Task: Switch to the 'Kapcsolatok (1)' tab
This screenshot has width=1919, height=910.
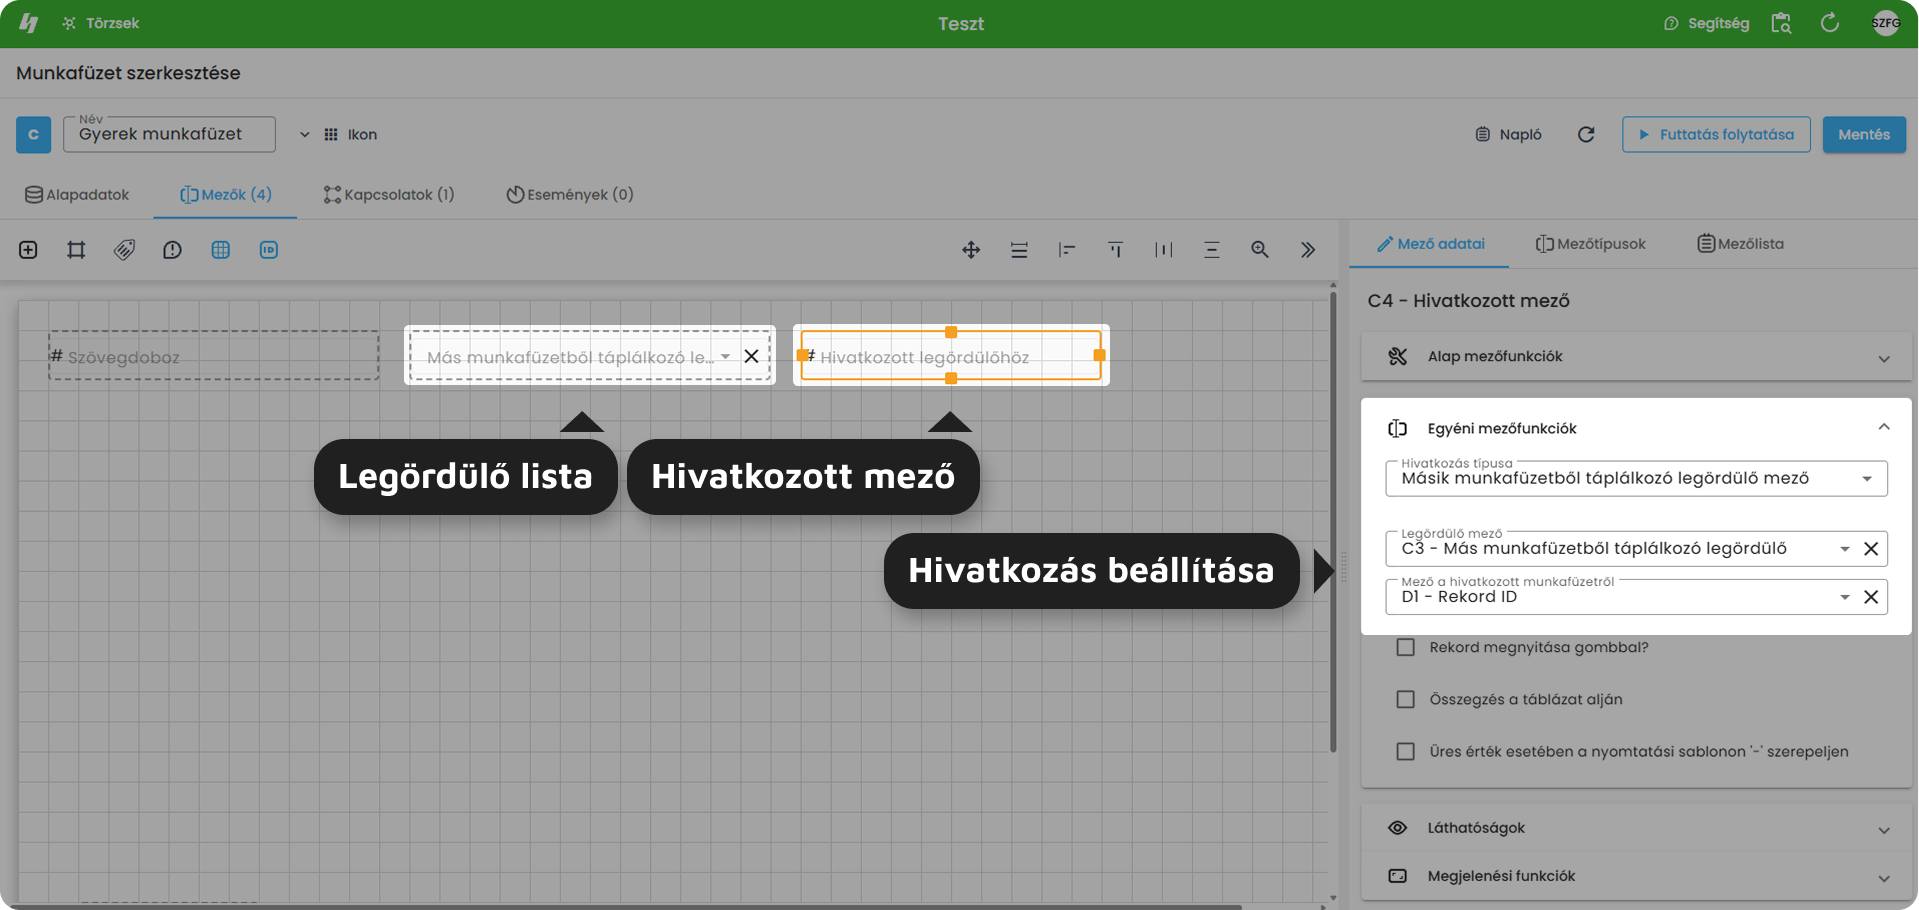Action: [x=389, y=194]
